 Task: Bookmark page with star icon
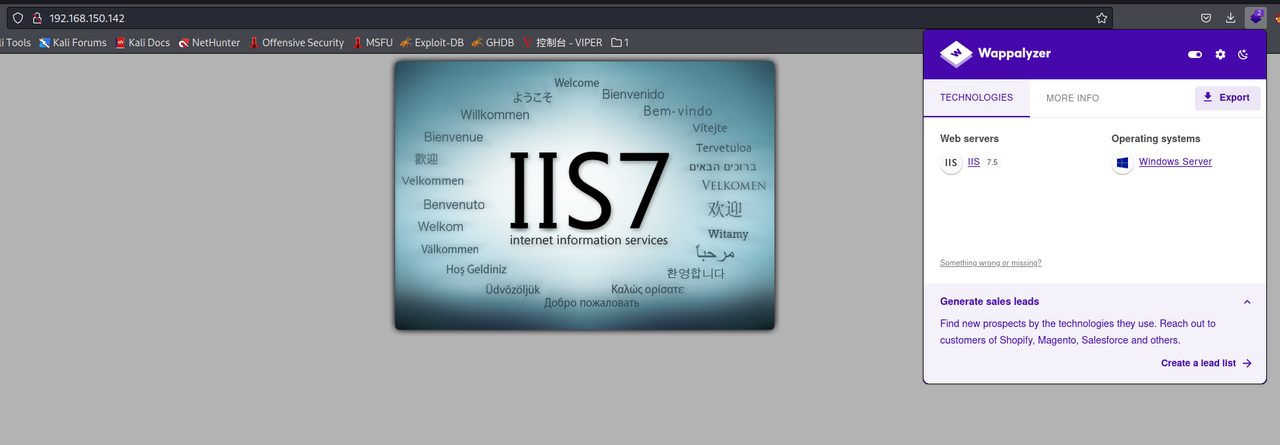1102,18
